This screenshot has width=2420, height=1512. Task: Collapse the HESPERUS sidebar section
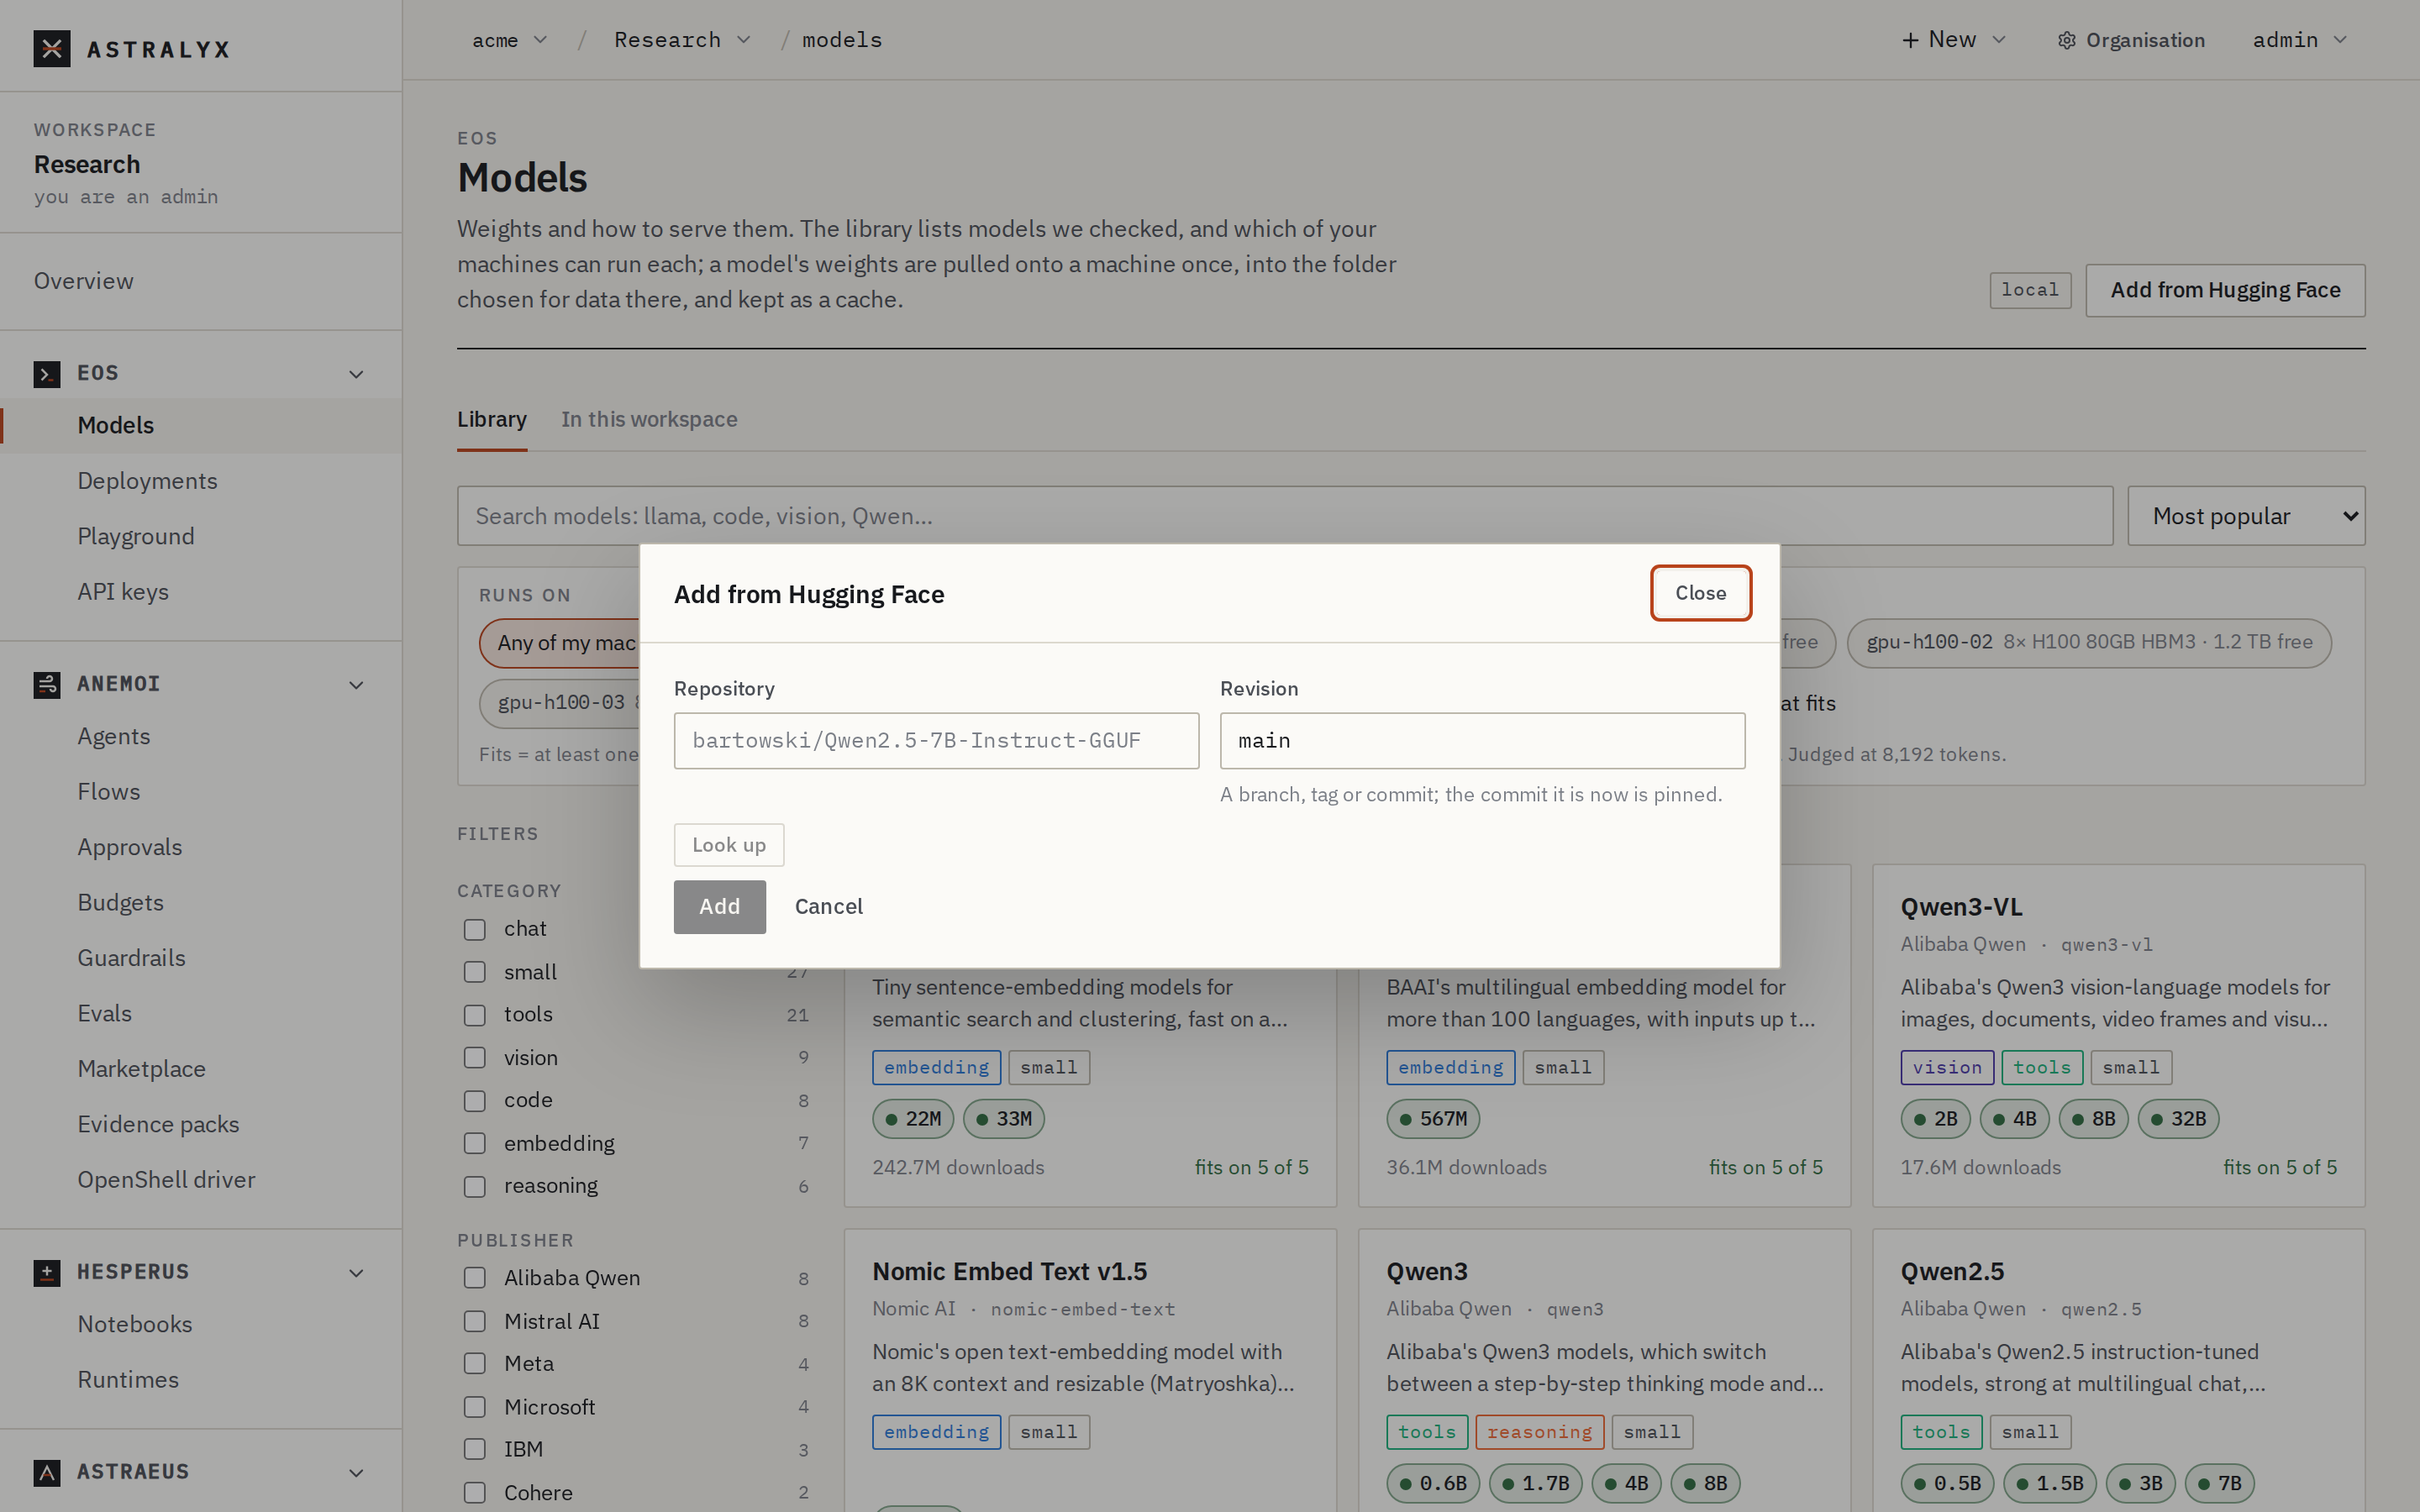(356, 1273)
